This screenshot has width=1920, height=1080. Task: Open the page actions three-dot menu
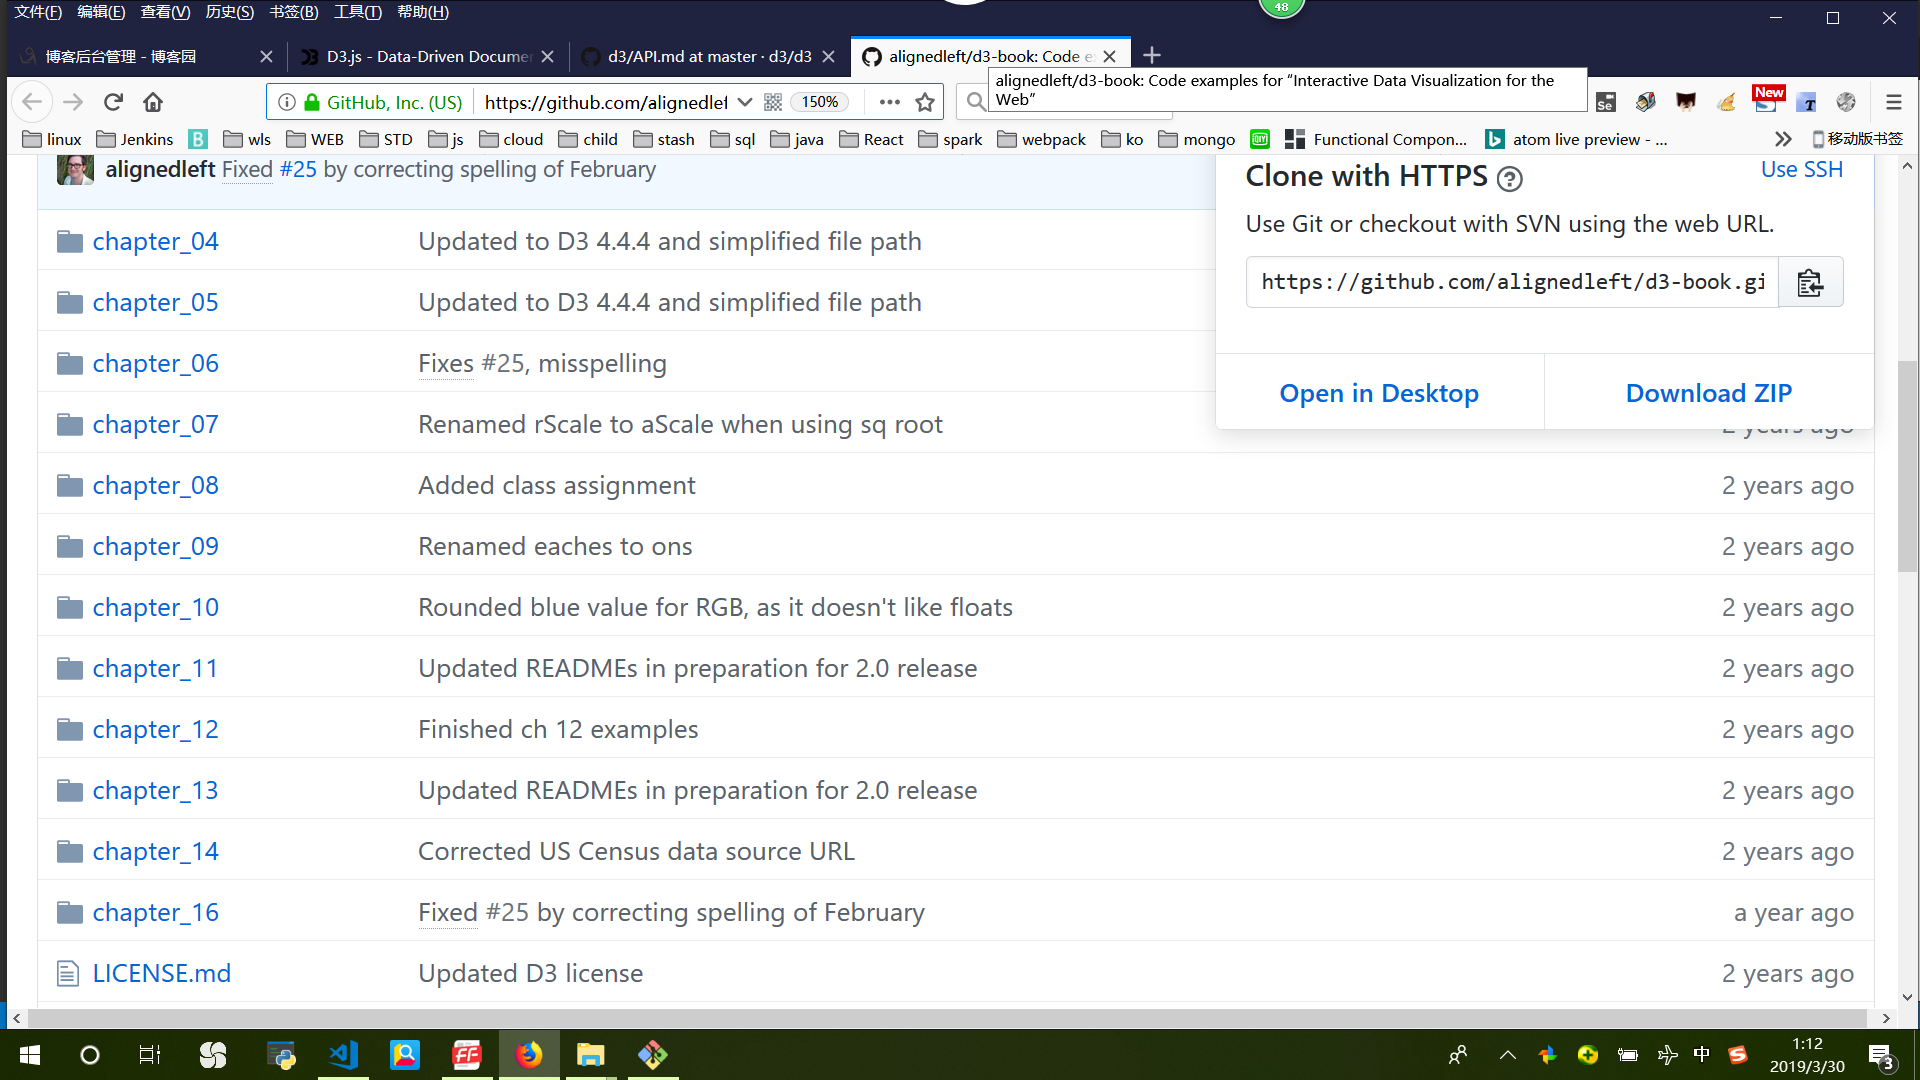[889, 102]
